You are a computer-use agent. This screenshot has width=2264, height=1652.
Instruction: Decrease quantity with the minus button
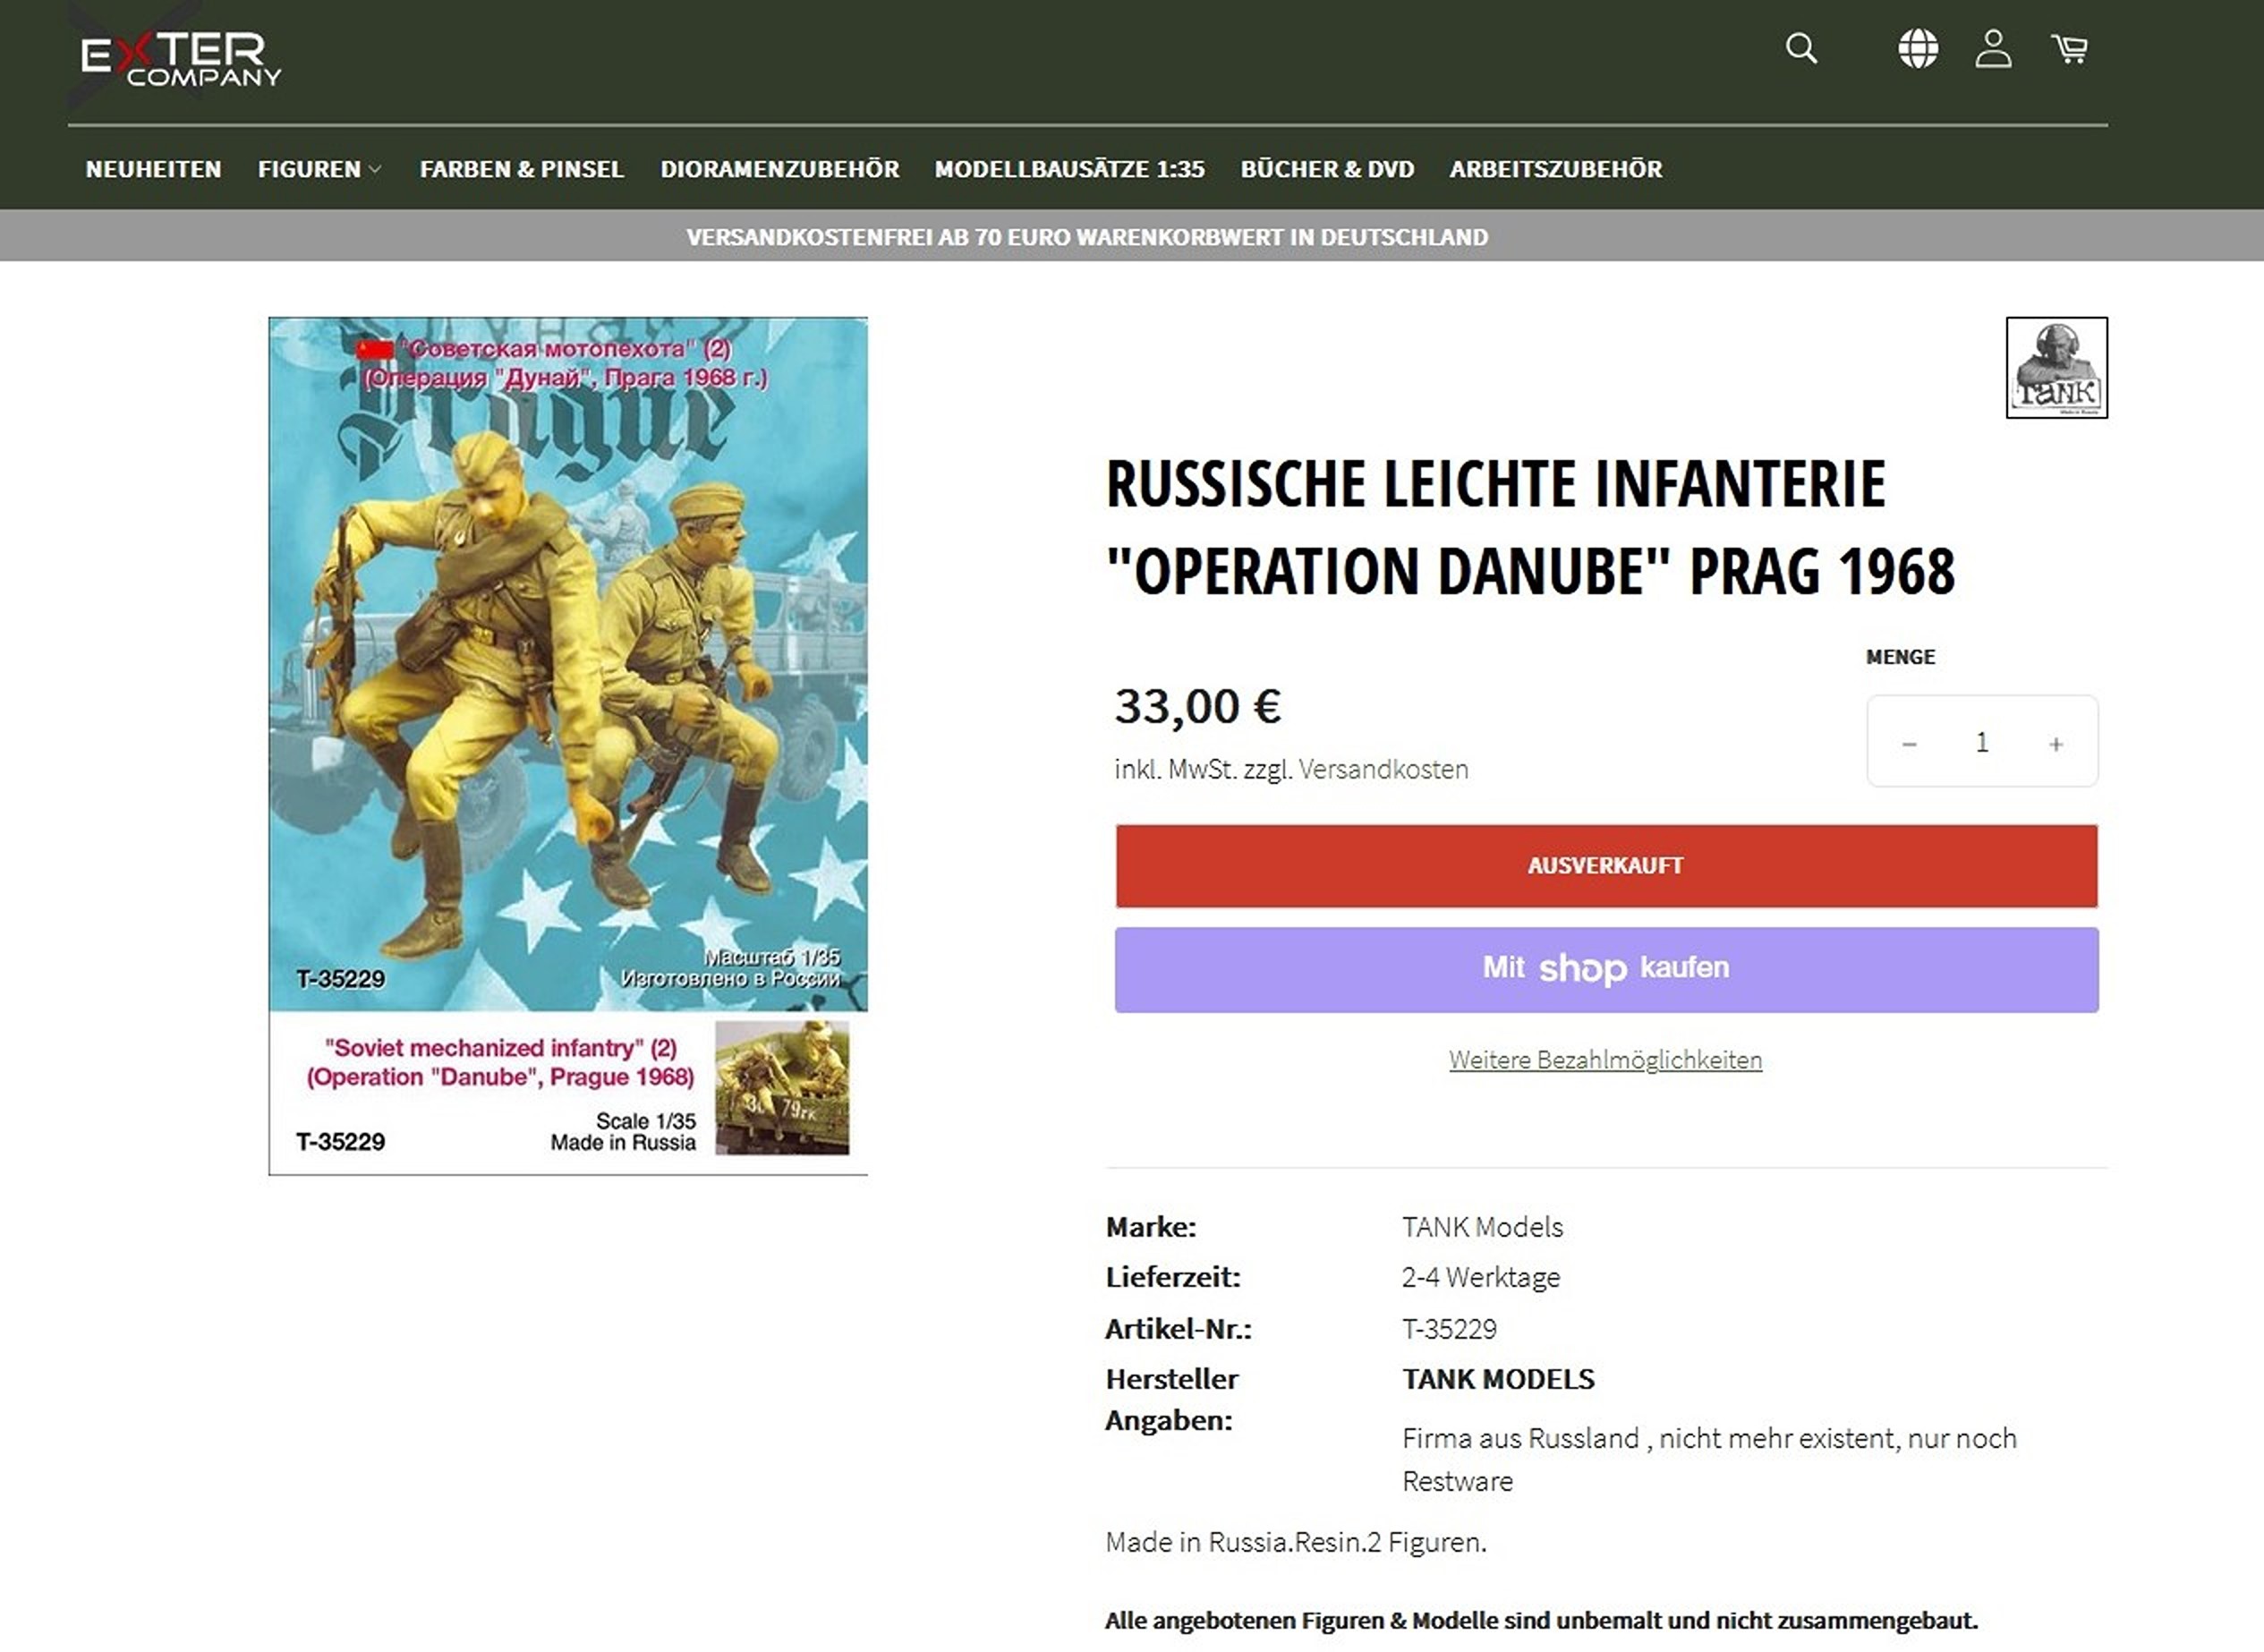click(1909, 744)
